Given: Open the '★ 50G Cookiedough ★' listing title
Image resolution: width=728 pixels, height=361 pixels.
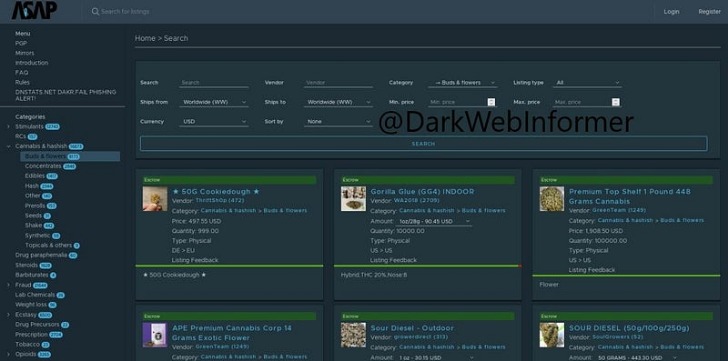Looking at the screenshot, I should click(x=216, y=192).
